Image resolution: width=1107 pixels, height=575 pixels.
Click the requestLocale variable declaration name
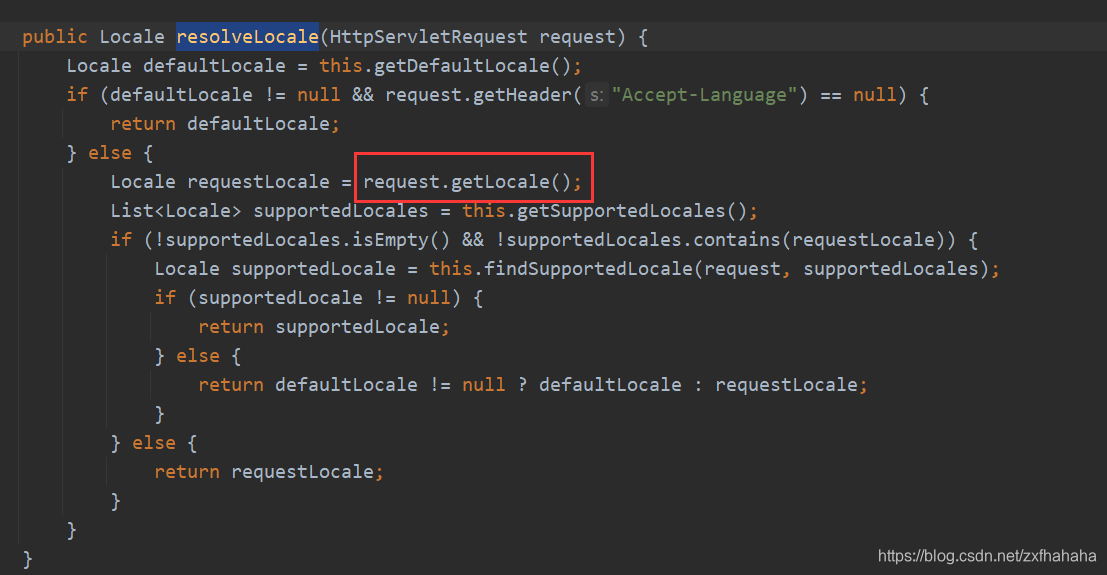(258, 182)
